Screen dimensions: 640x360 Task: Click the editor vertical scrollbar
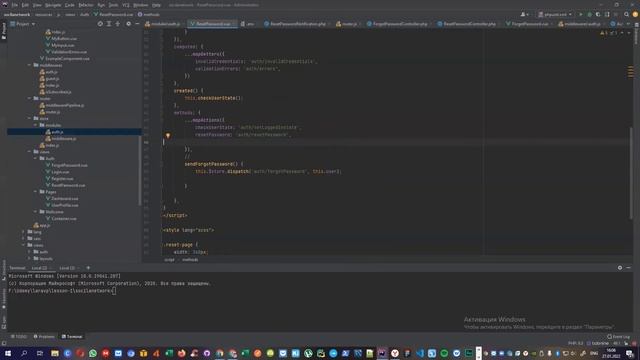click(x=631, y=173)
